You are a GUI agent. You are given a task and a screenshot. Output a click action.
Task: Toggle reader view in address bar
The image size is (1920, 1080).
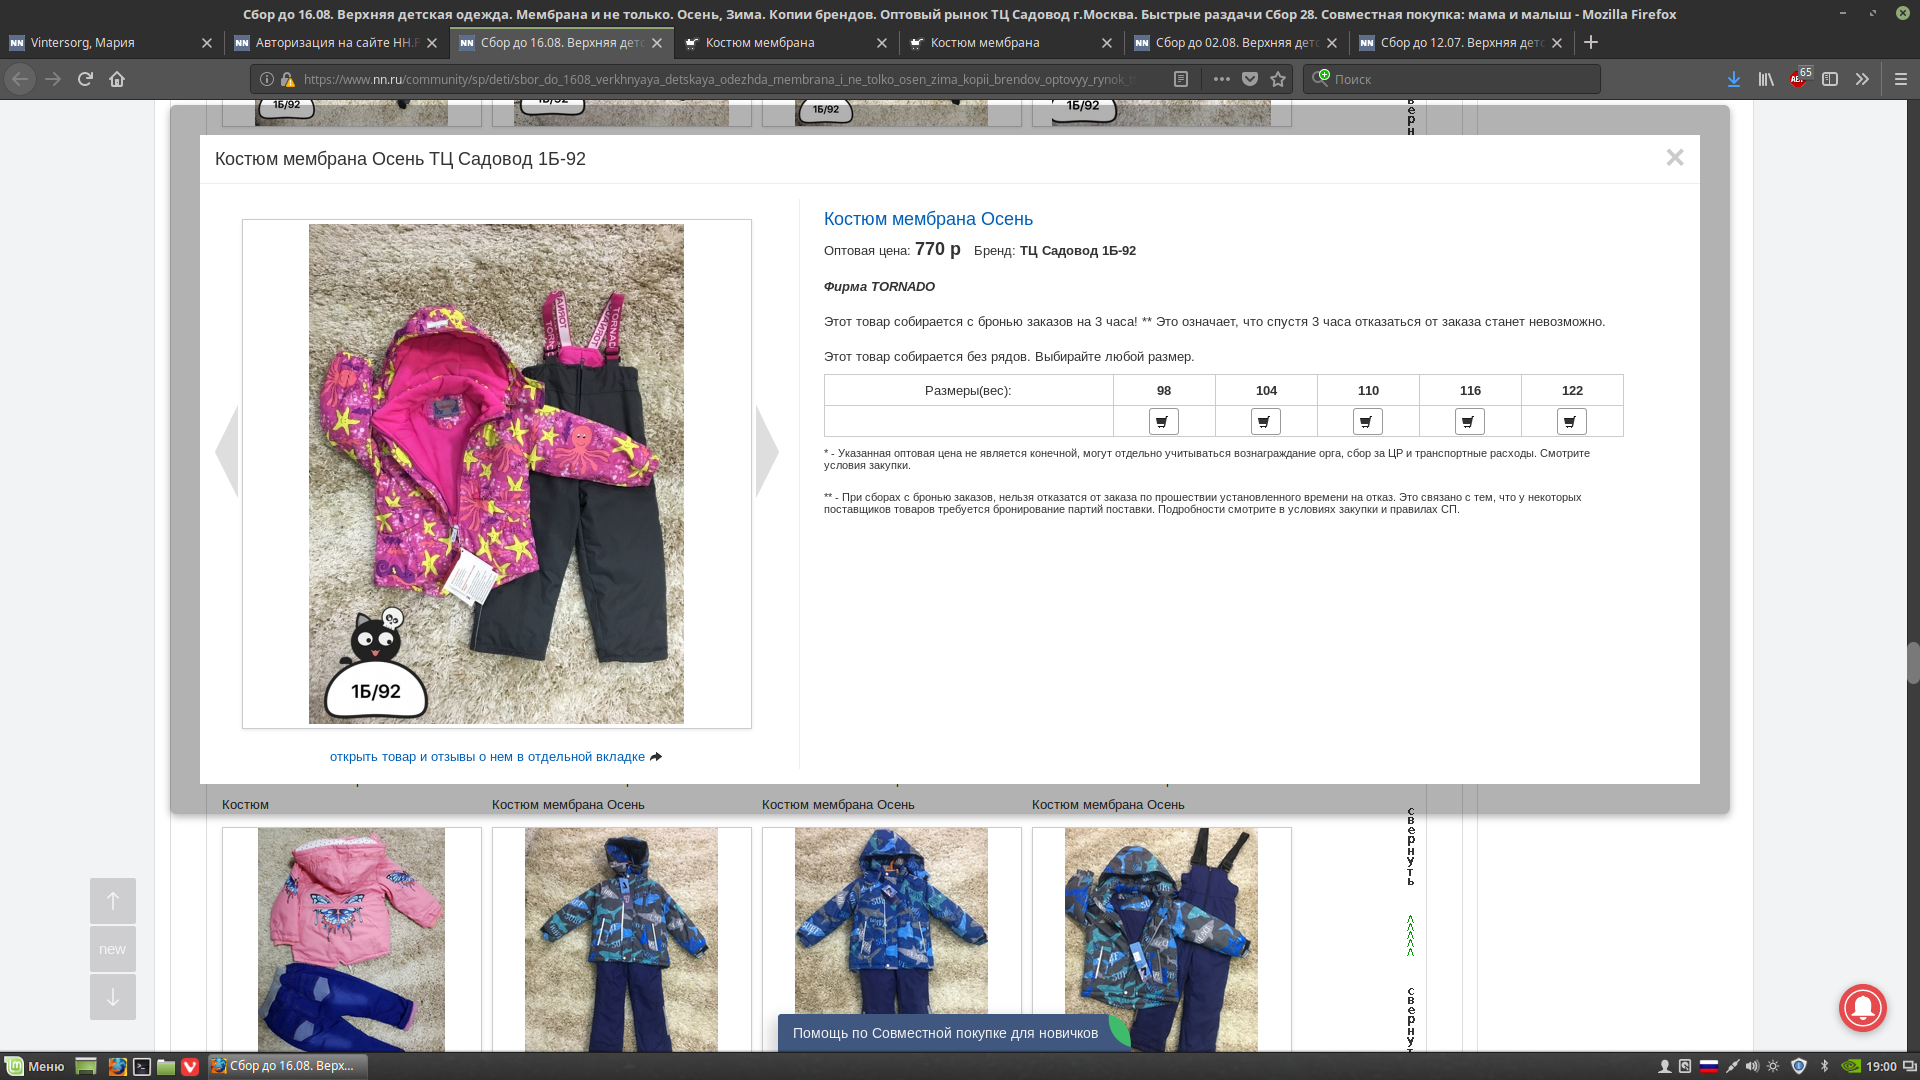(x=1181, y=79)
